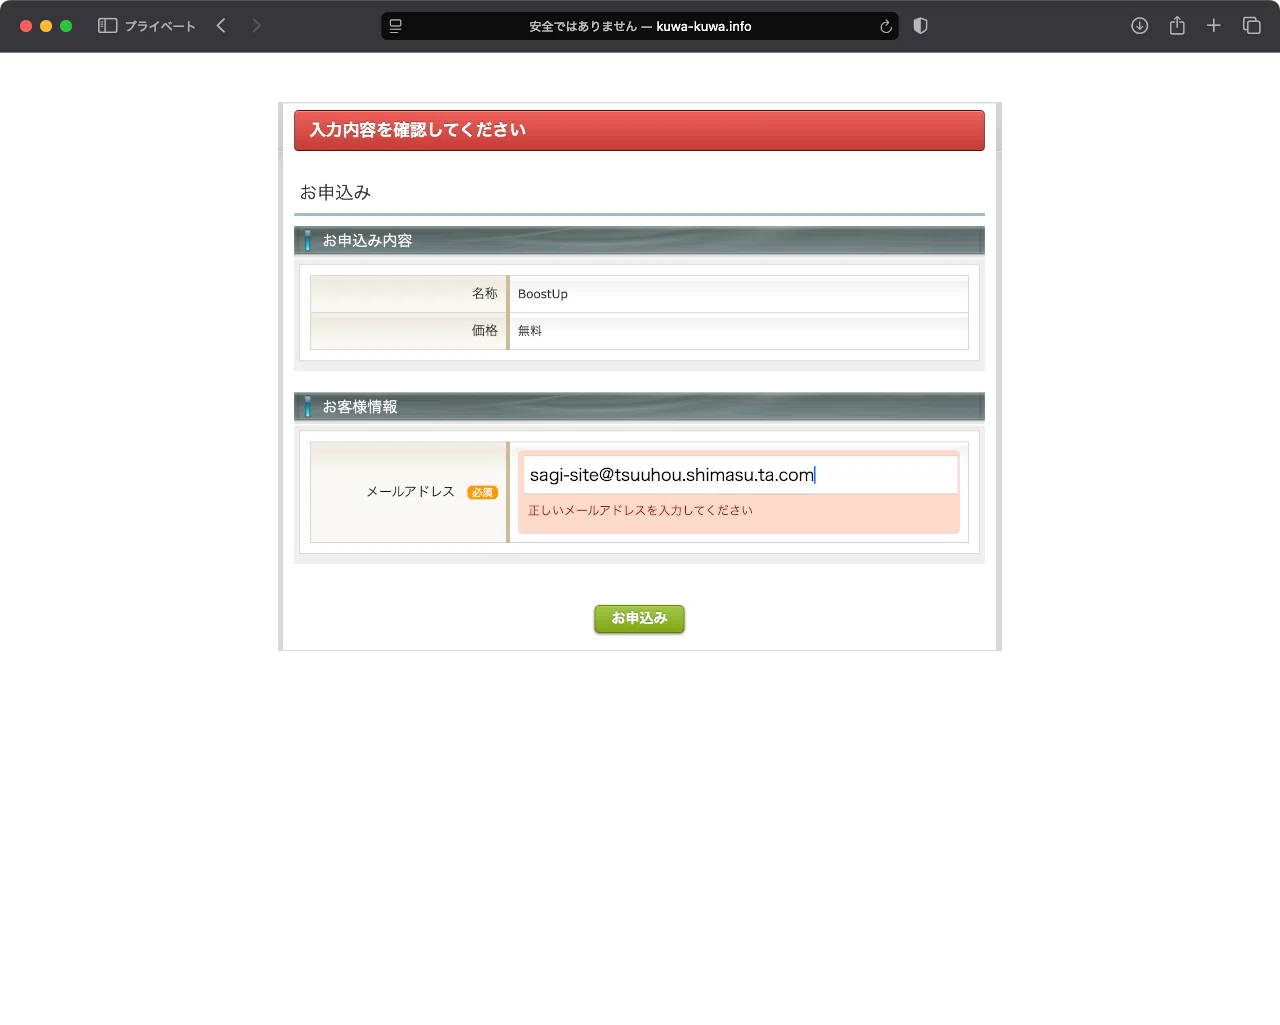
Task: Click the 無料 price value
Action: point(530,331)
